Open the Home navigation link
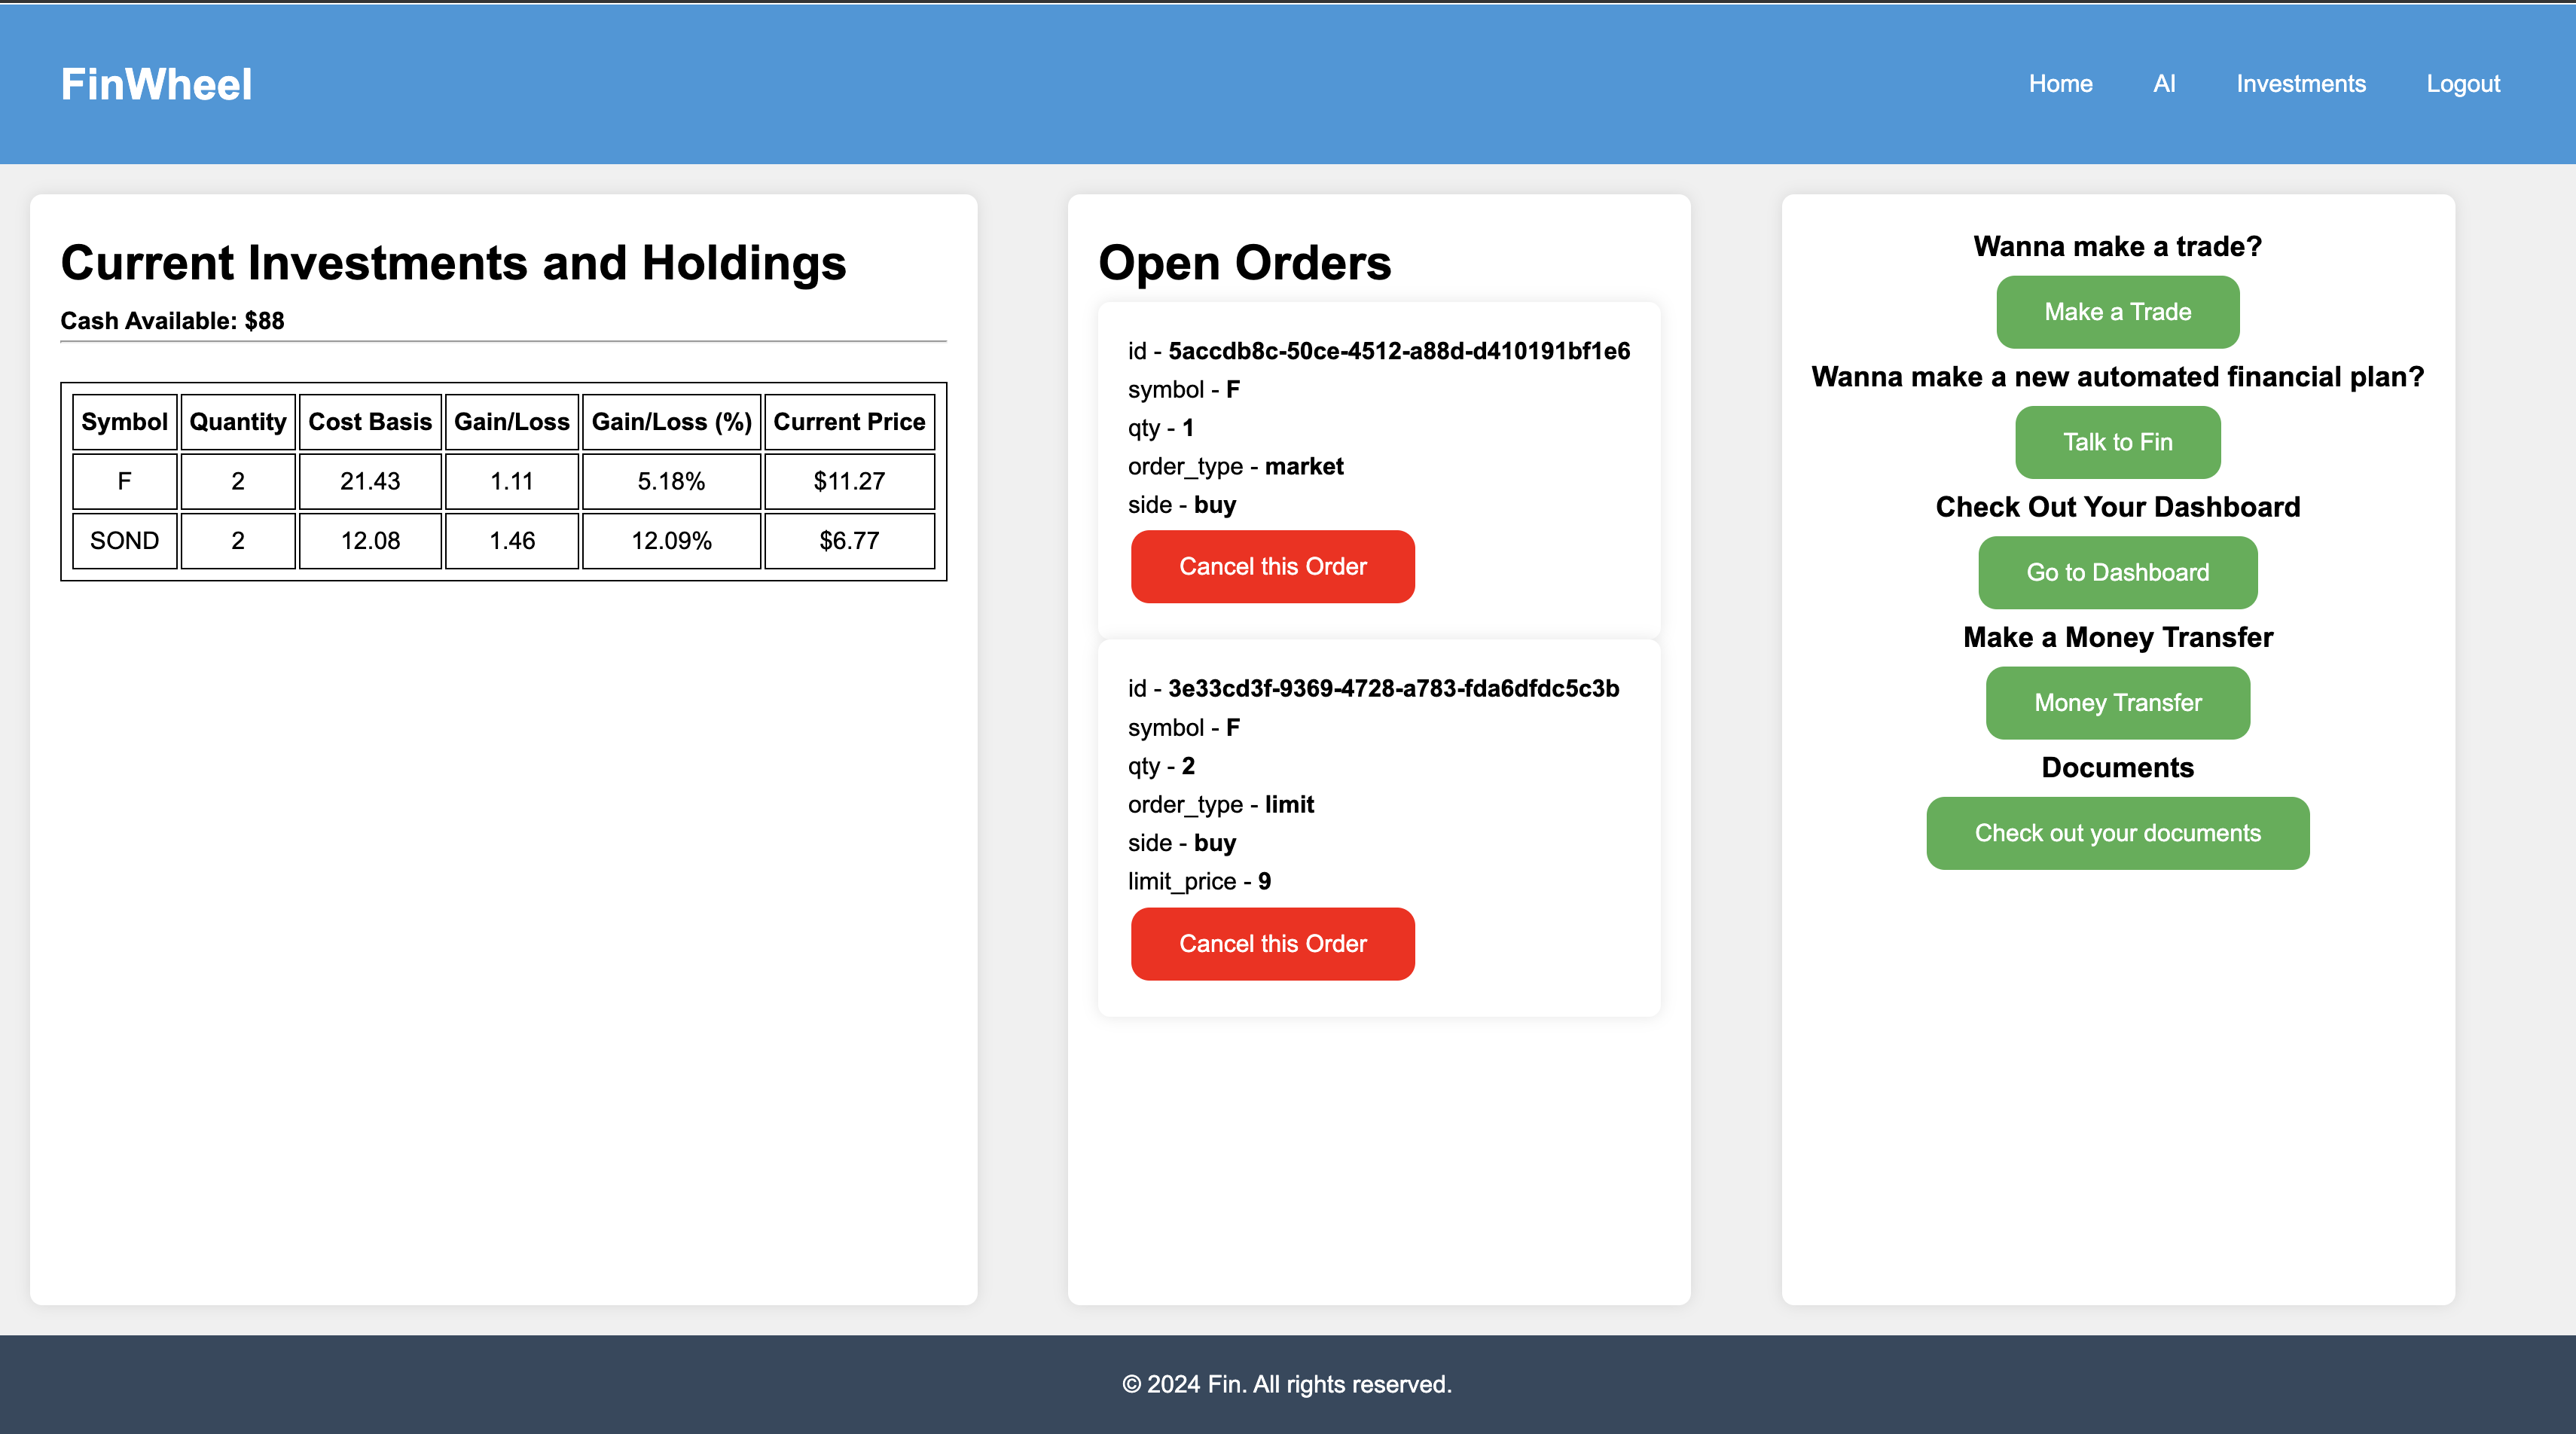Viewport: 2576px width, 1434px height. (2060, 84)
